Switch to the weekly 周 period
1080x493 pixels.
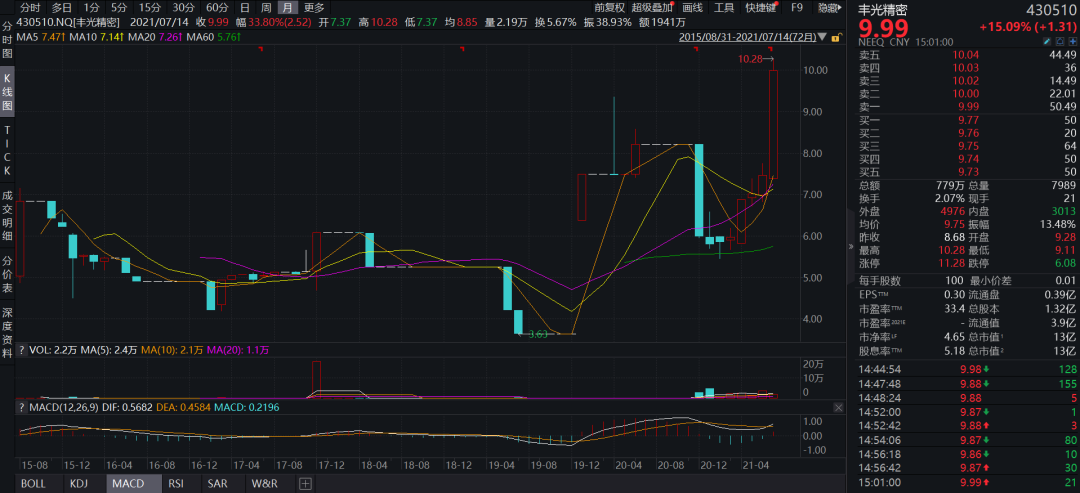pos(266,7)
